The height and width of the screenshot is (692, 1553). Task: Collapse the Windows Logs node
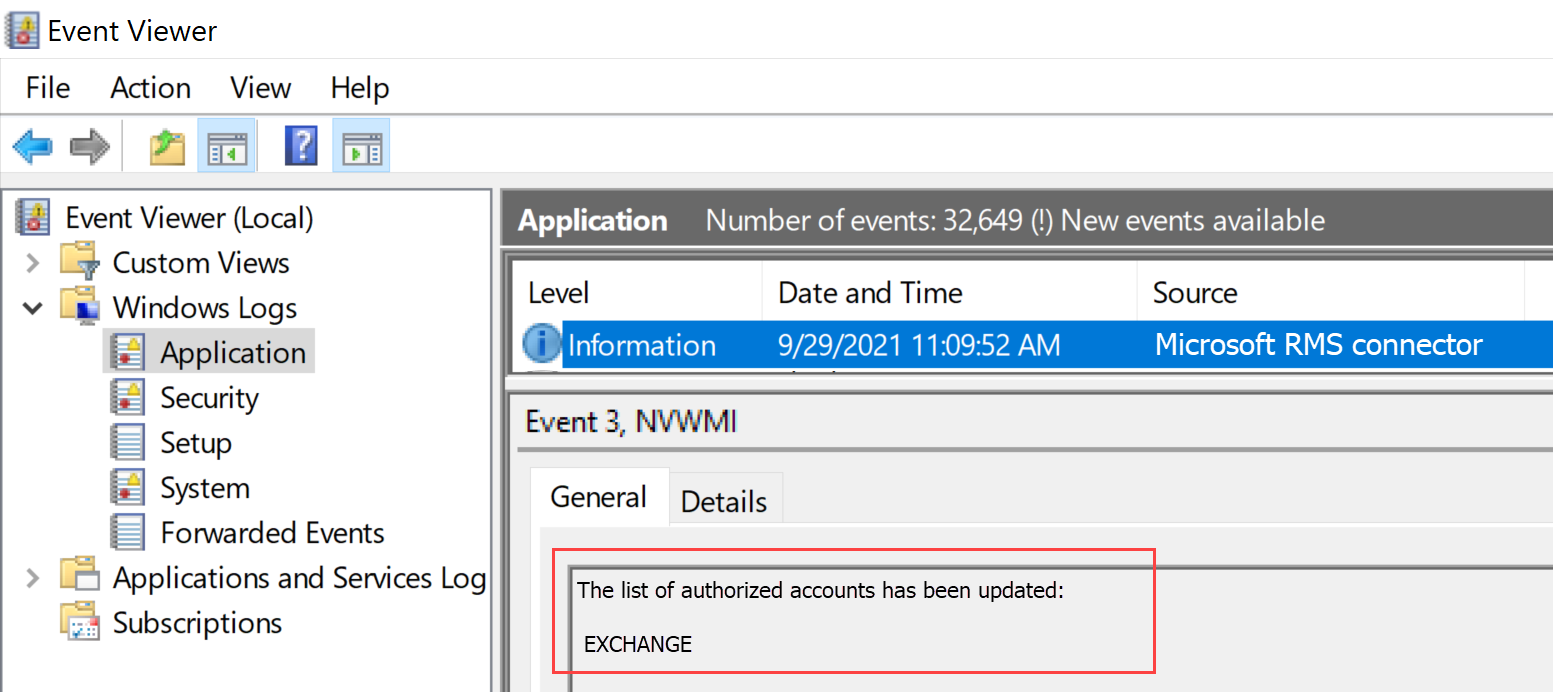[33, 308]
